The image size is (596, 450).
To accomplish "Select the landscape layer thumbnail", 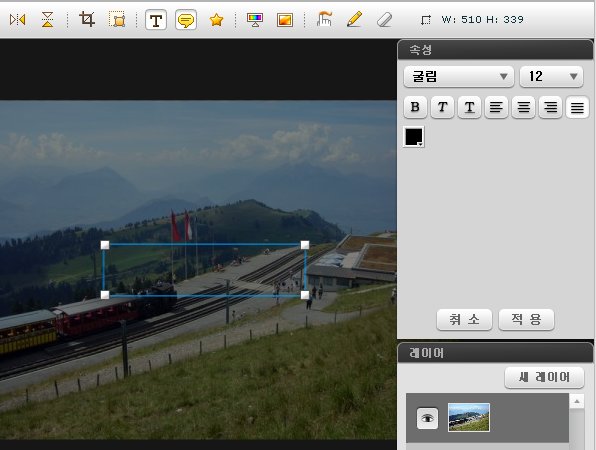I will pyautogui.click(x=469, y=417).
